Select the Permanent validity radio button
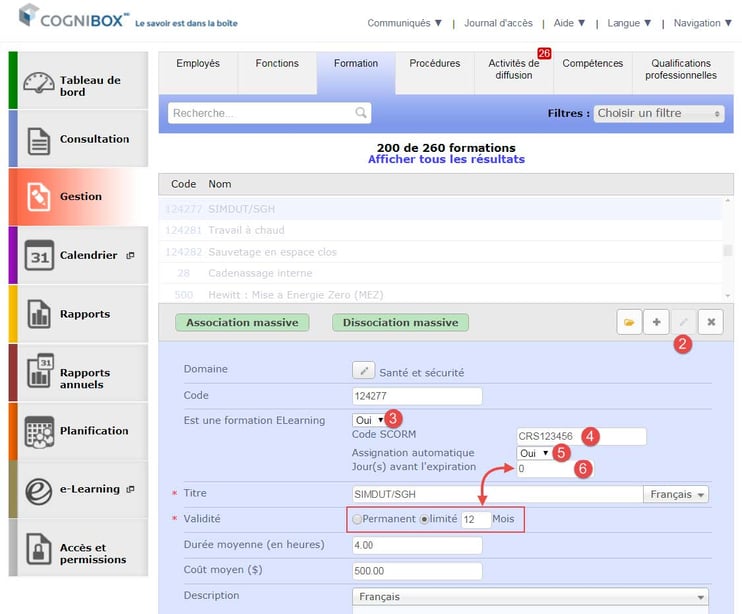The height and width of the screenshot is (614, 742). (357, 519)
